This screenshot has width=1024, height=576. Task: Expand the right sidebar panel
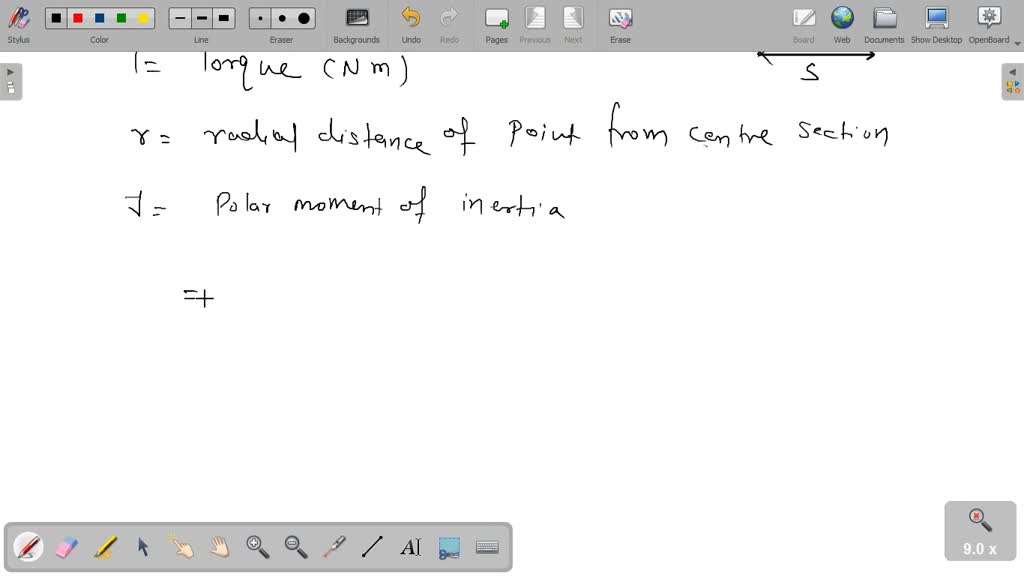coord(1014,71)
